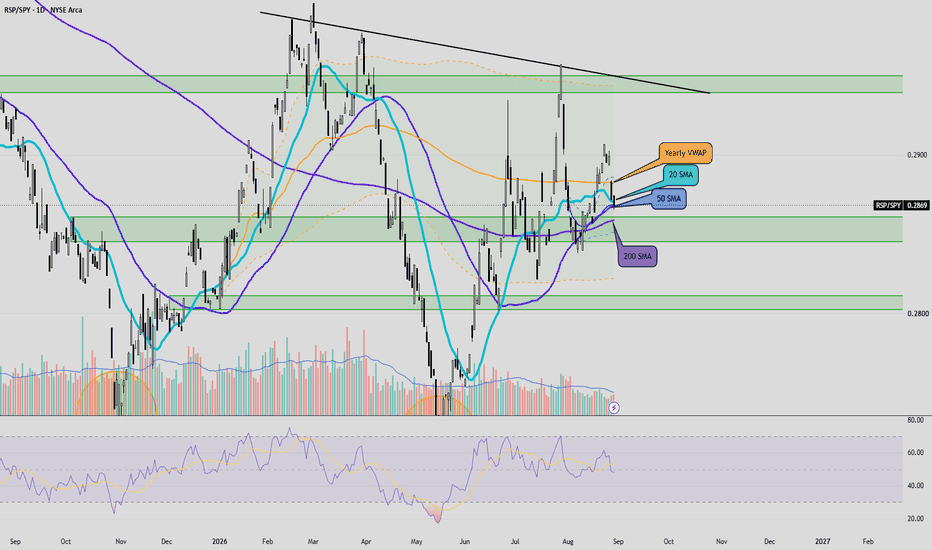This screenshot has width=932, height=550.
Task: Click the Mar label on time axis
Action: point(313,542)
